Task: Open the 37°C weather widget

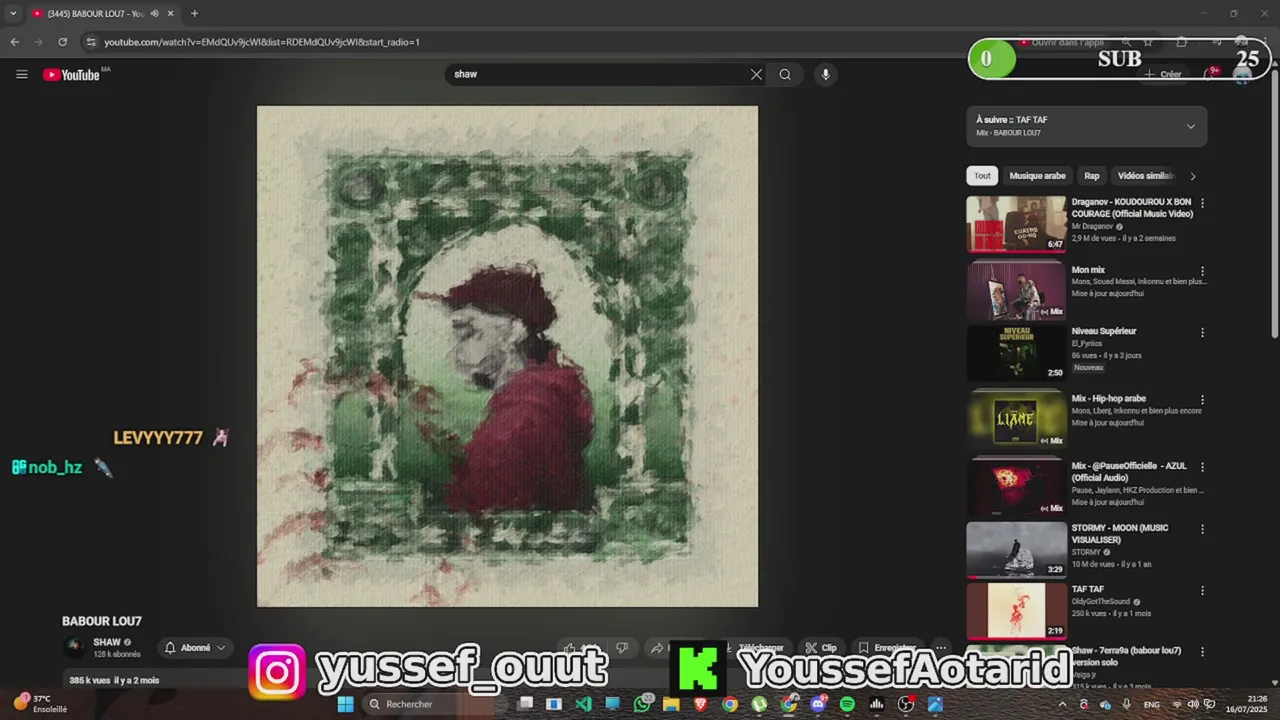Action: point(42,704)
